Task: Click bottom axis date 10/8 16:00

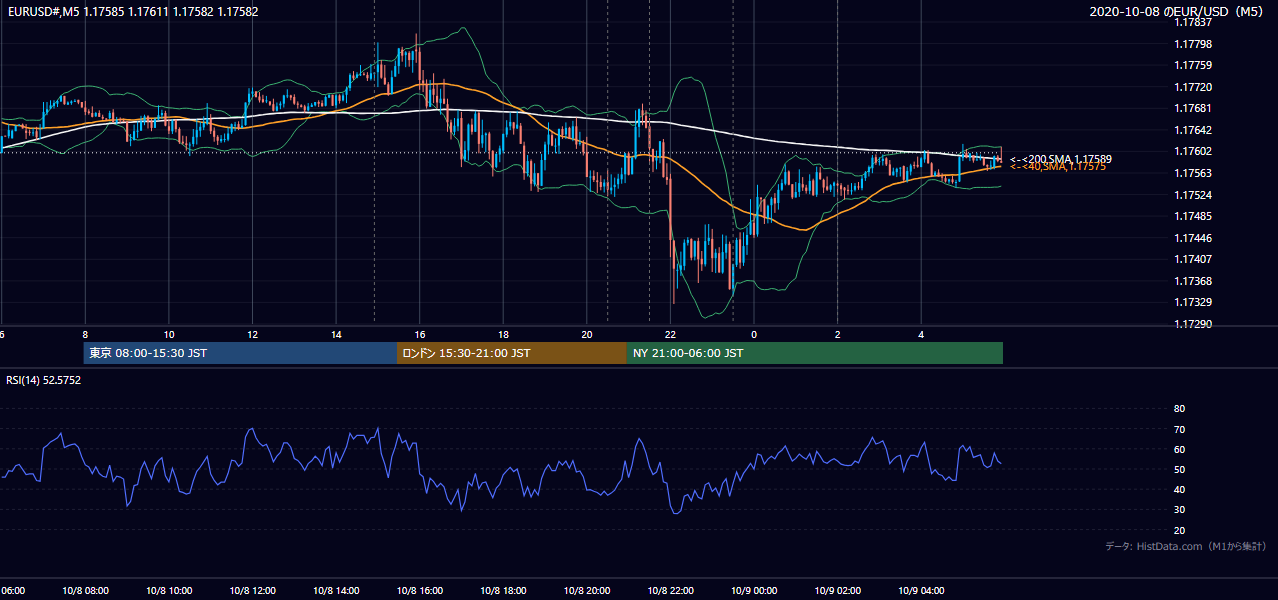Action: coord(420,590)
